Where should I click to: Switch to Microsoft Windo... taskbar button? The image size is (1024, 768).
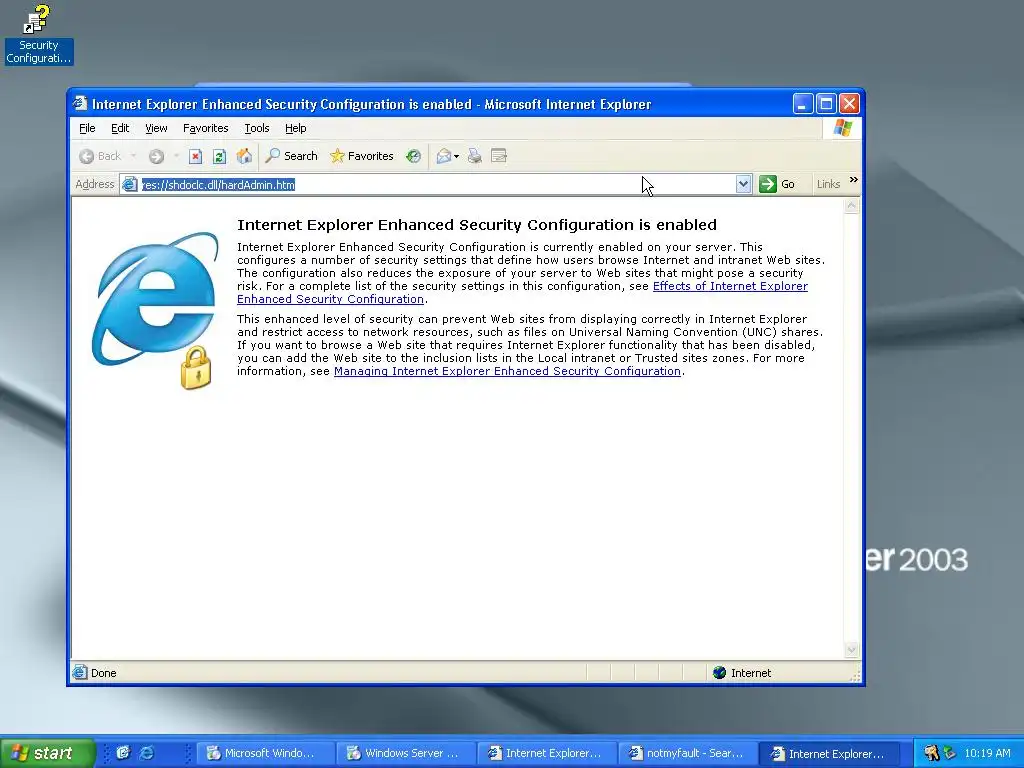tap(264, 753)
